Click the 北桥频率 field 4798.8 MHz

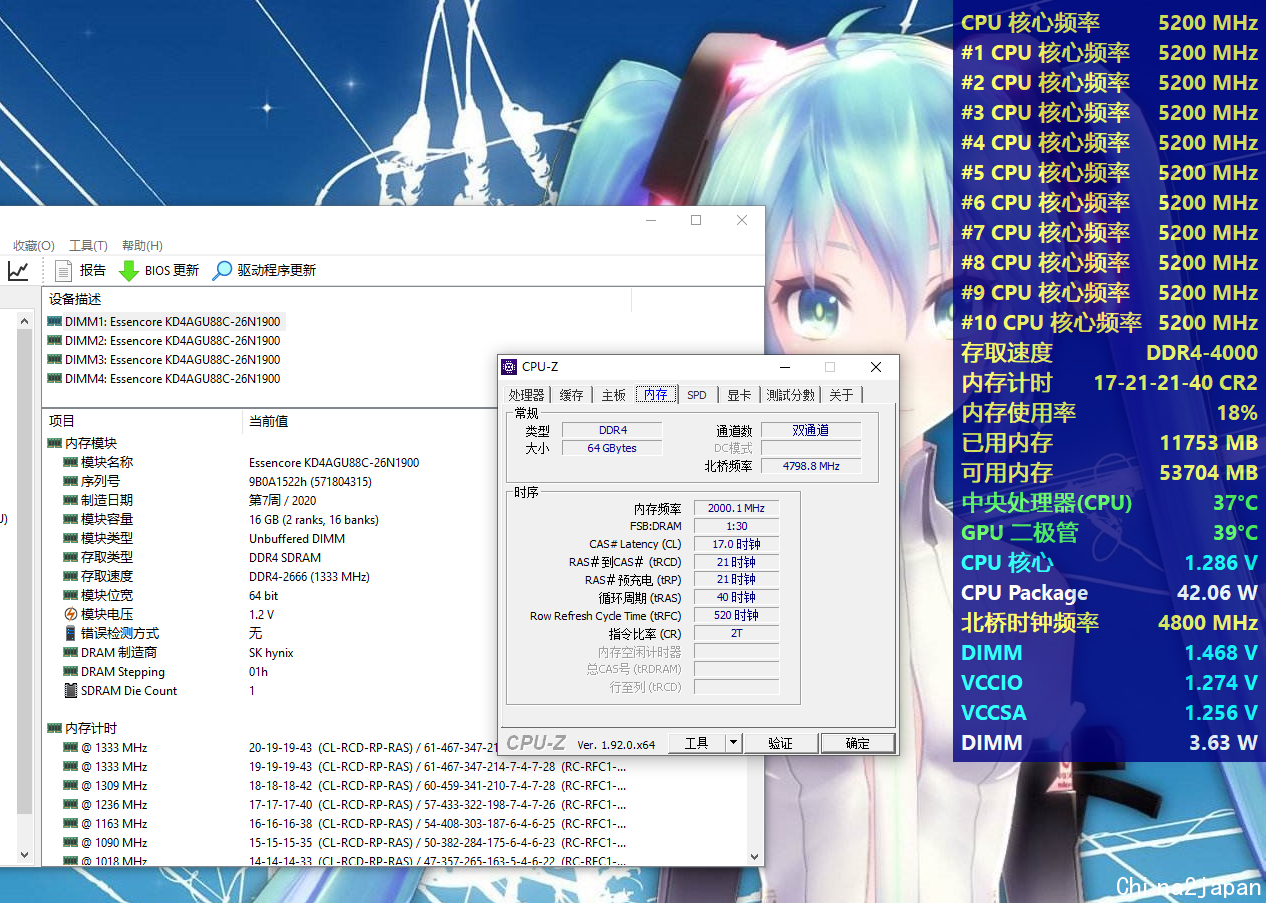point(811,466)
